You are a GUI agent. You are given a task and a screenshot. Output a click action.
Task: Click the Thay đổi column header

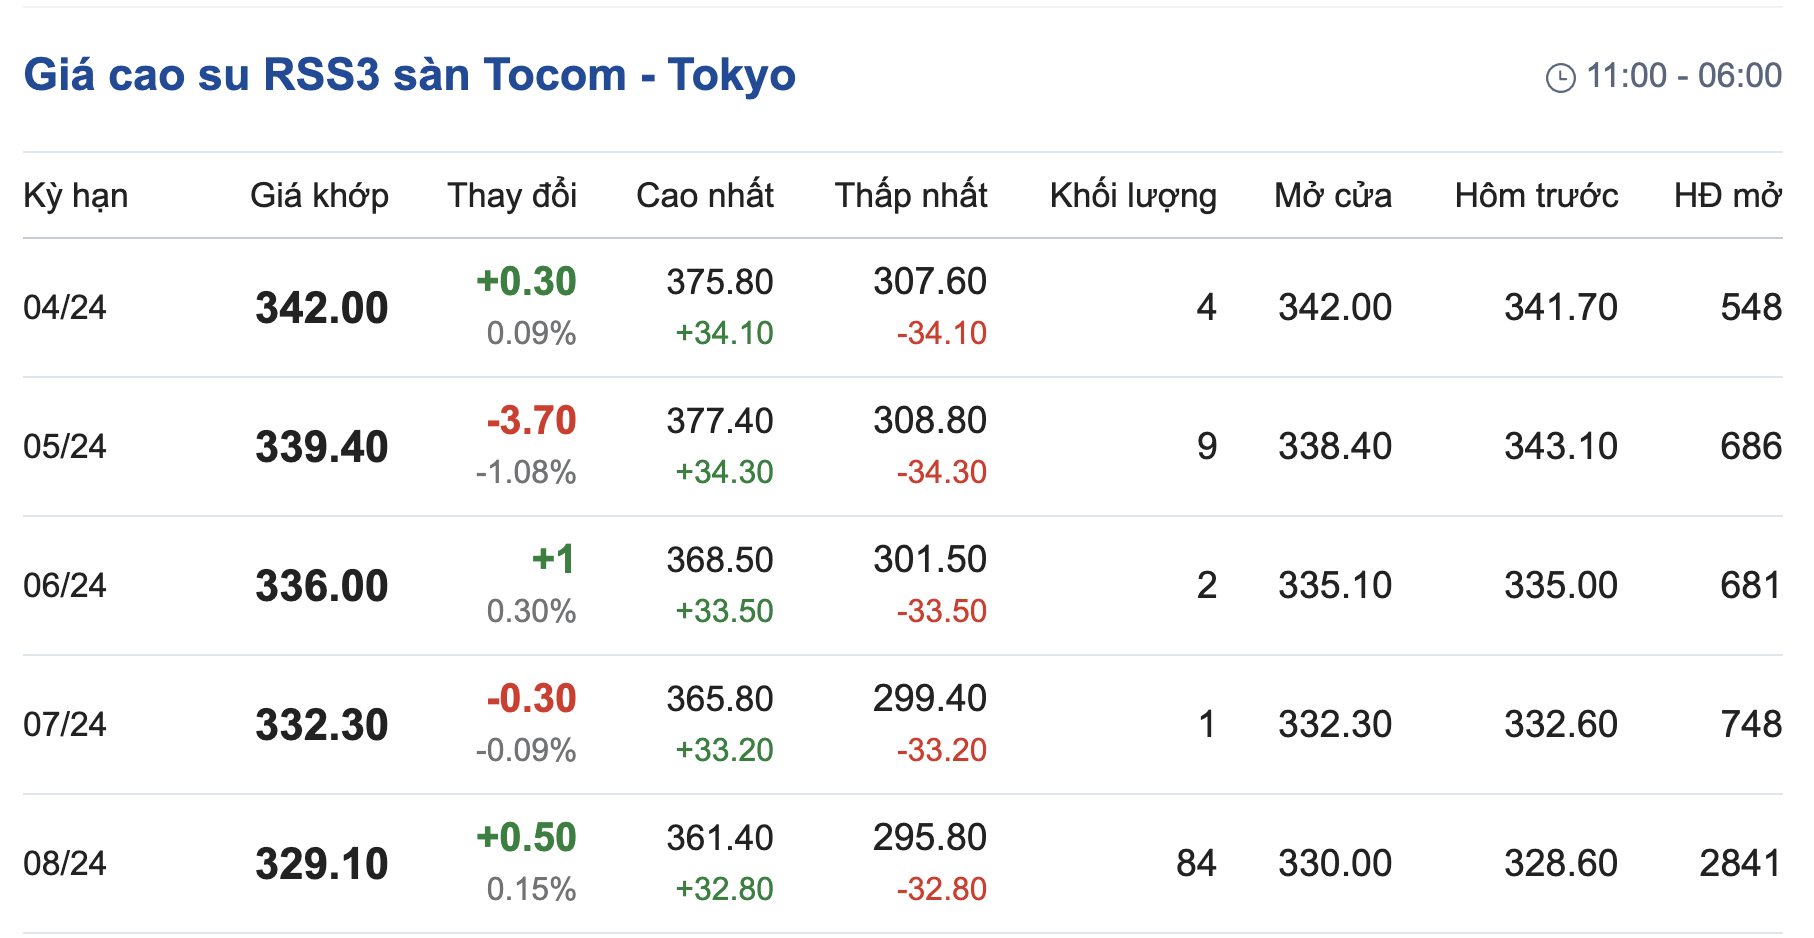pyautogui.click(x=512, y=196)
